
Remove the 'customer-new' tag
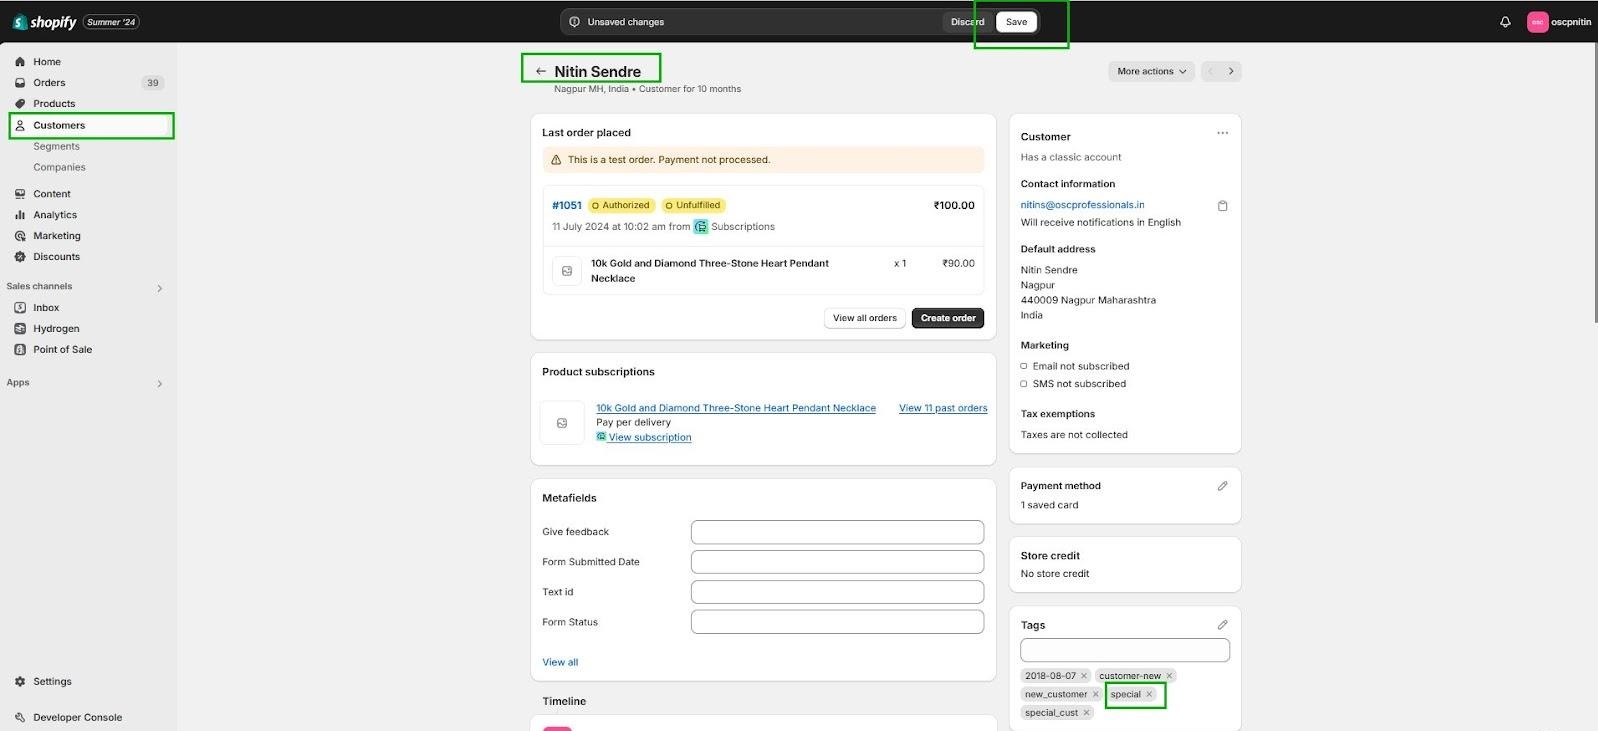[x=1169, y=676]
